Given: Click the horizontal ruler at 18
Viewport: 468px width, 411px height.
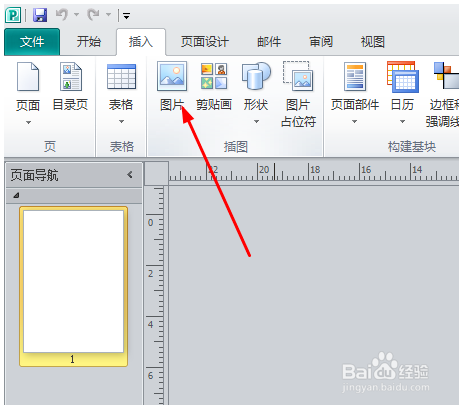Looking at the screenshot, I should [x=315, y=170].
